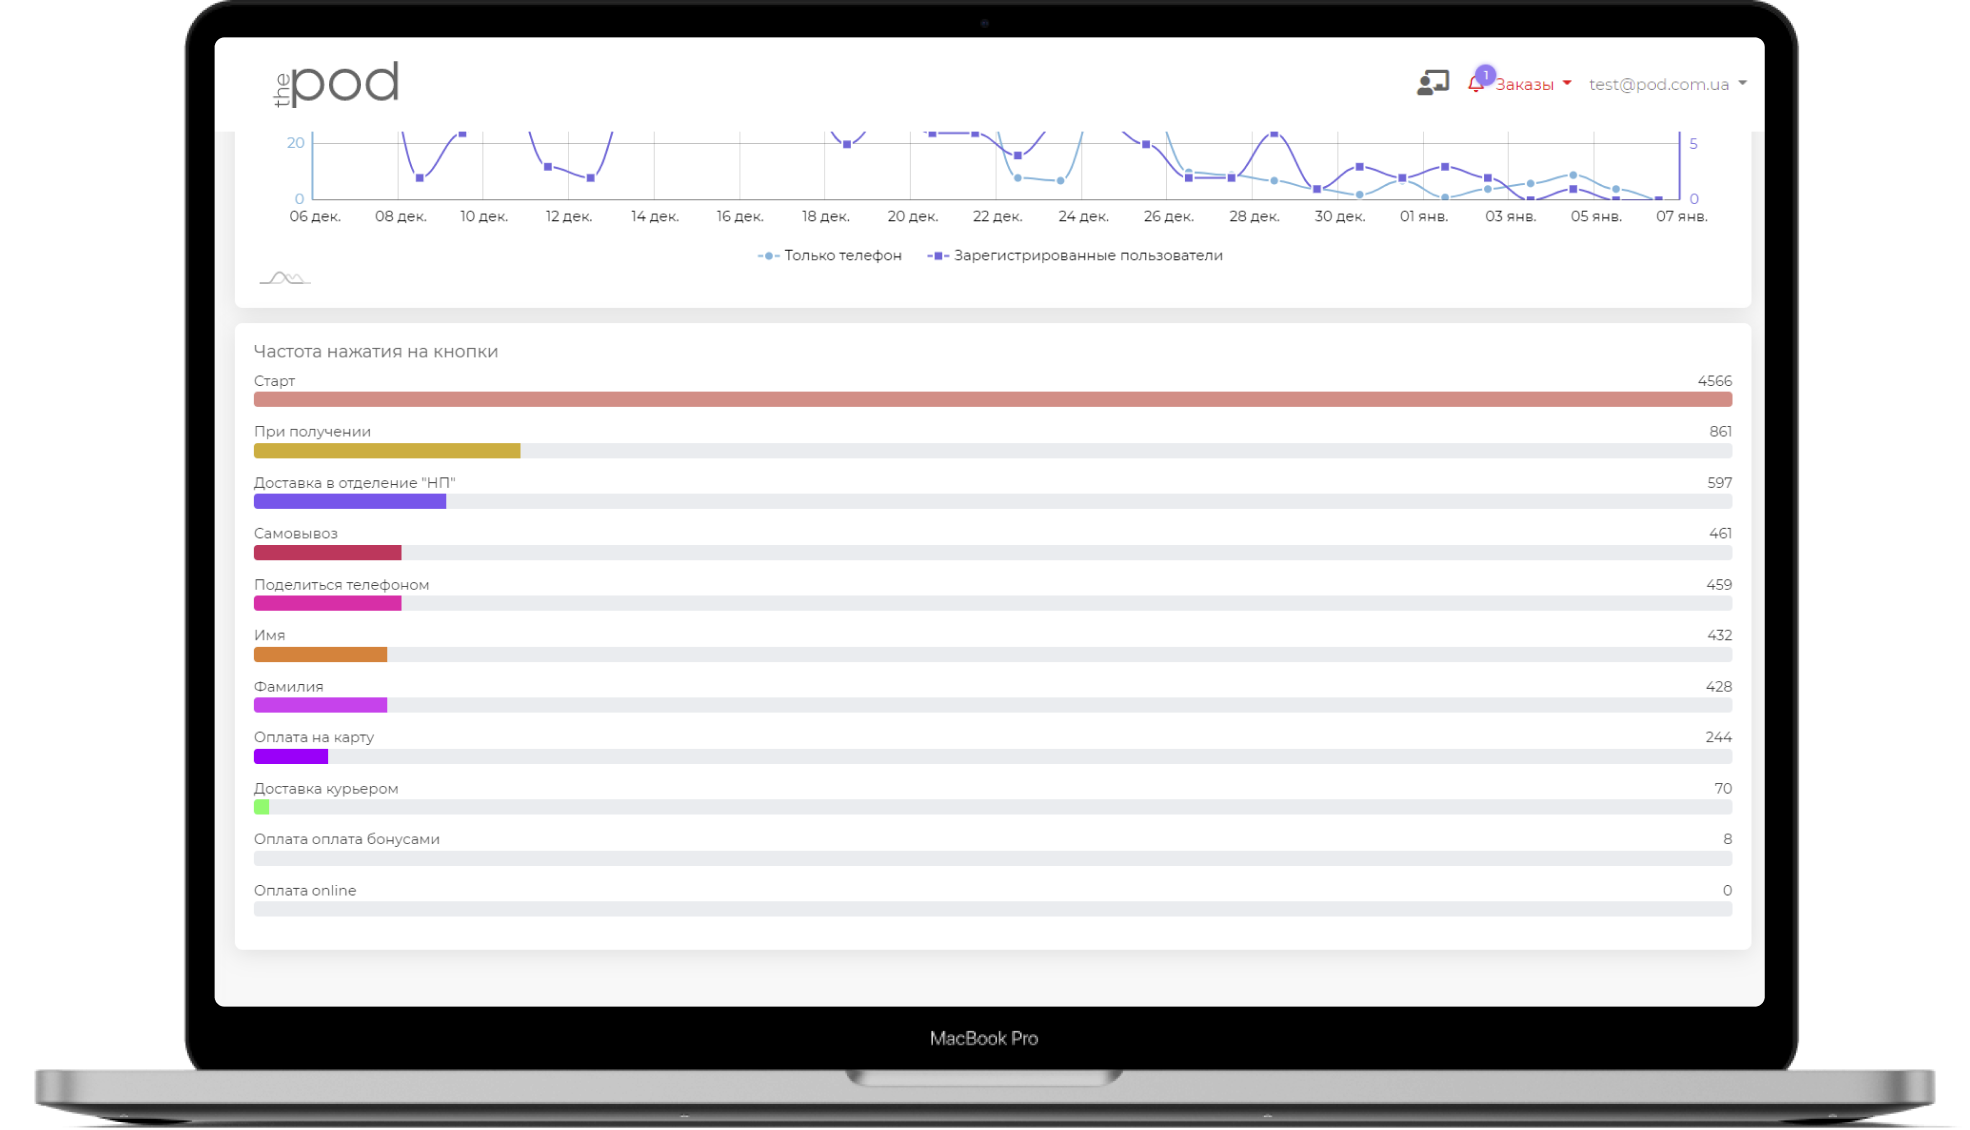Click the green Доставка курьером bar
The image size is (1970, 1130).
pos(262,807)
